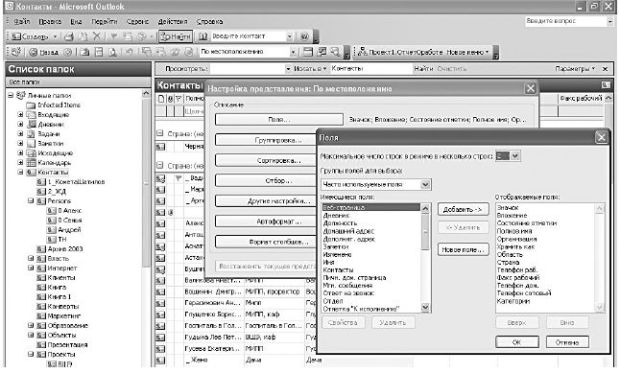Click the Print Preview icon
This screenshot has width=620, height=373.
coord(112,52)
